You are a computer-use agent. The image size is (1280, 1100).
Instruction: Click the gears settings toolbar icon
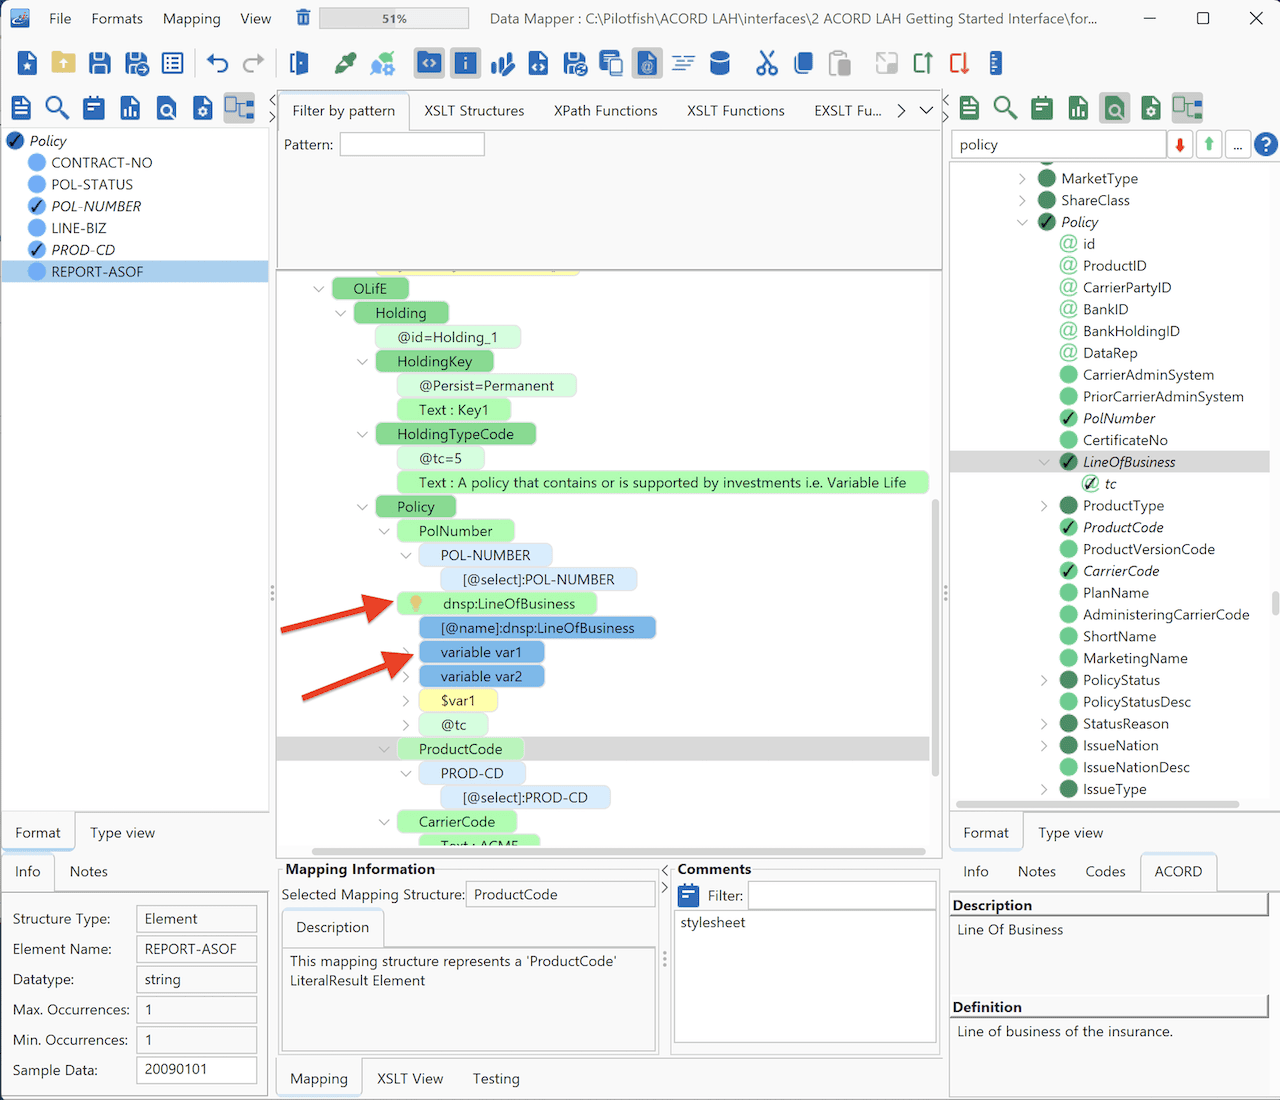(x=382, y=63)
